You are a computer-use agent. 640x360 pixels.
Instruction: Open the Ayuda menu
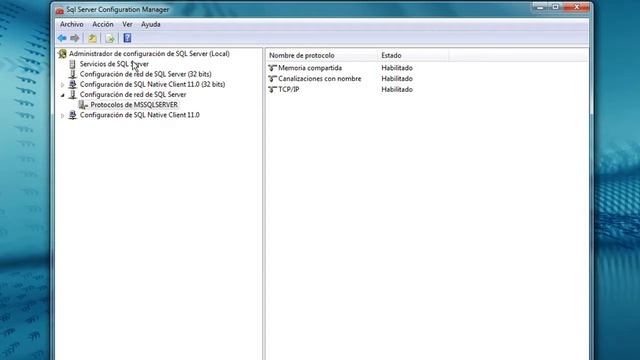click(x=151, y=24)
